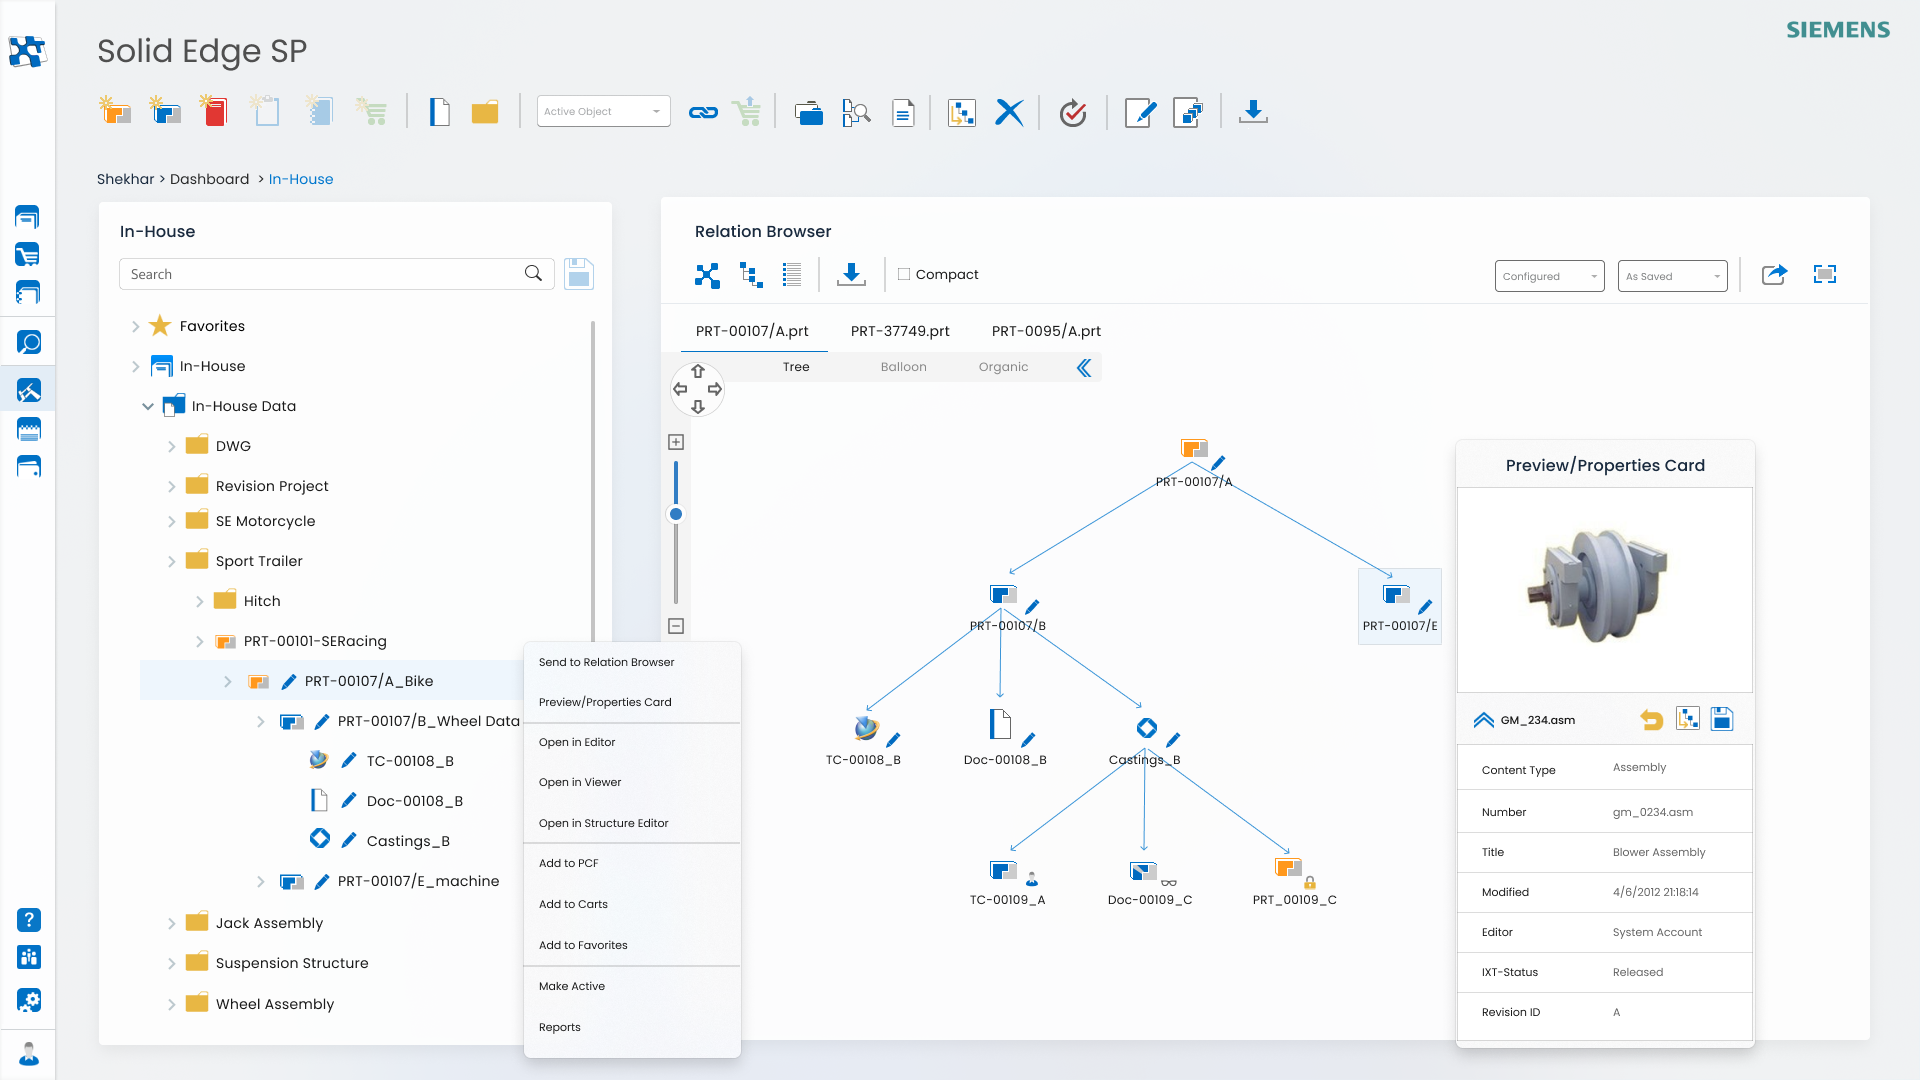Expand the Favorites tree node
Viewport: 1920px width, 1080px height.
(135, 327)
